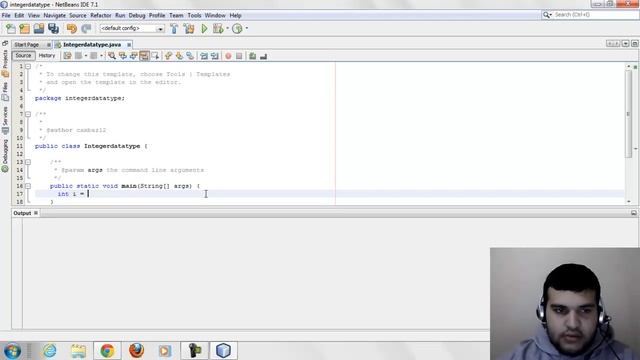640x360 pixels.
Task: Click Find Next Occurrence icon
Action: 133,56
